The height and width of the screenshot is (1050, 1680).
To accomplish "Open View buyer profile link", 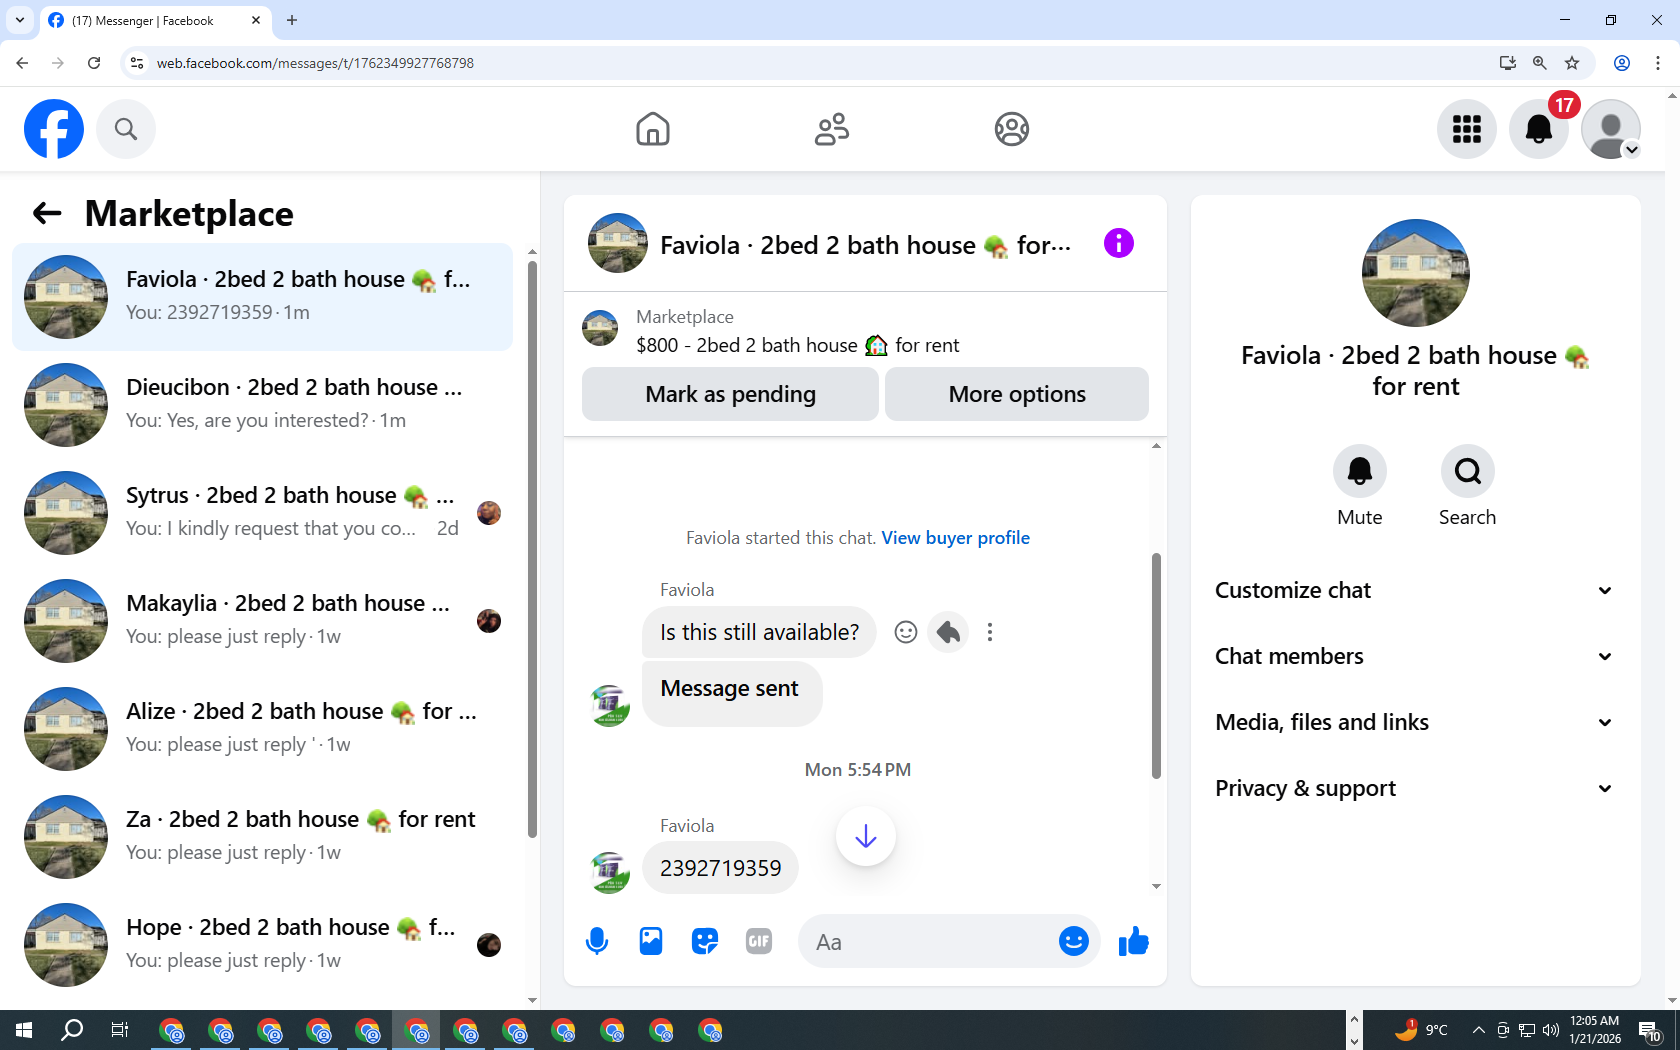I will click(x=955, y=538).
